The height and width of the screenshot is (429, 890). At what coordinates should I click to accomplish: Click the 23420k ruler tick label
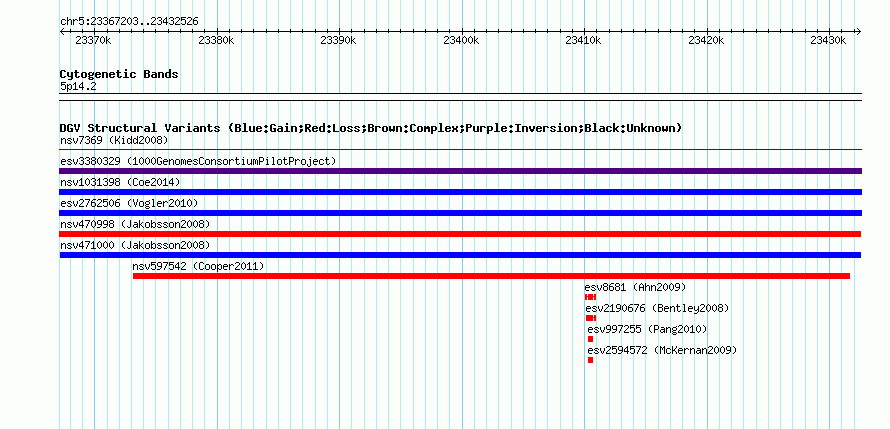(706, 40)
